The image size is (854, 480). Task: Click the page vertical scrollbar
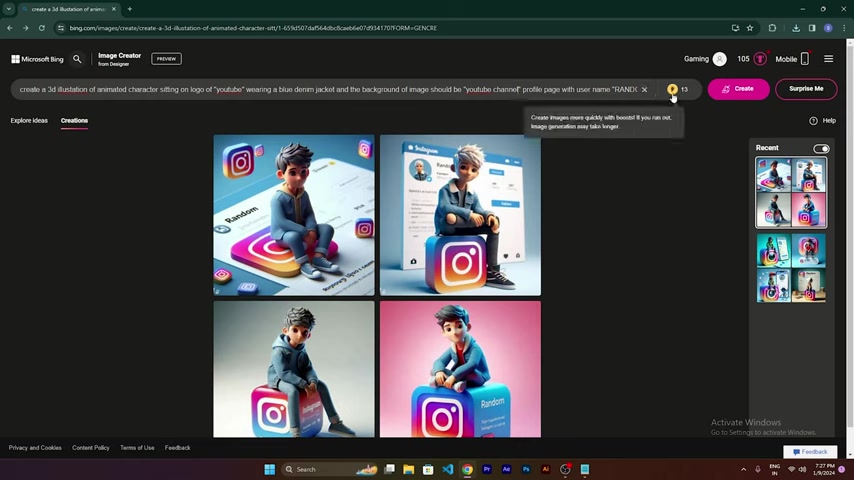click(x=850, y=248)
